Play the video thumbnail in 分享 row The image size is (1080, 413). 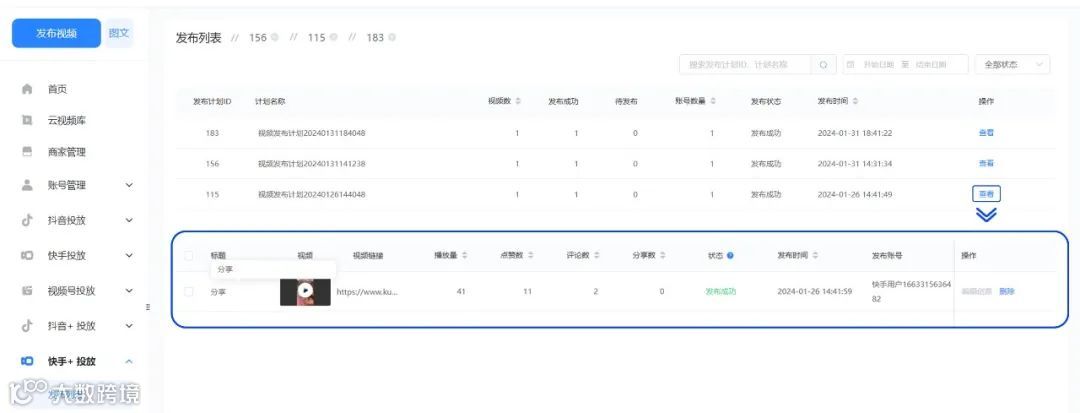point(305,292)
